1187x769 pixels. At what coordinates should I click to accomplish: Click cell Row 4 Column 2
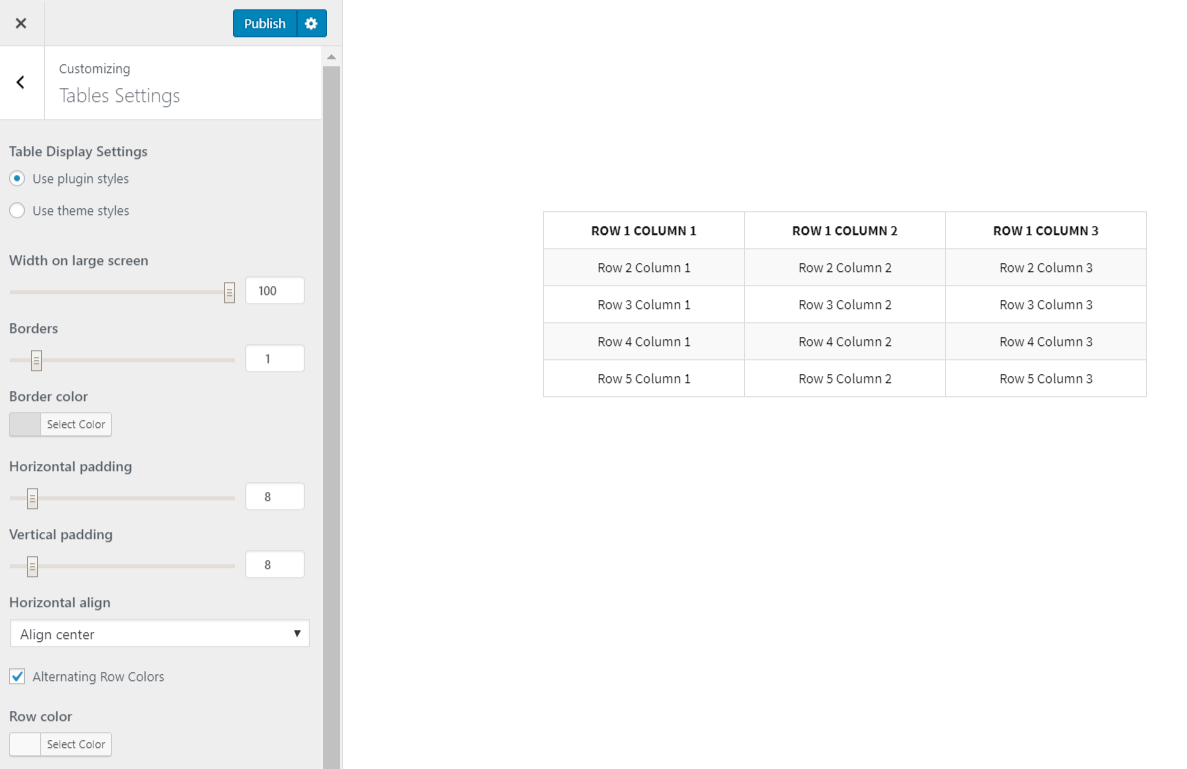[x=845, y=342]
